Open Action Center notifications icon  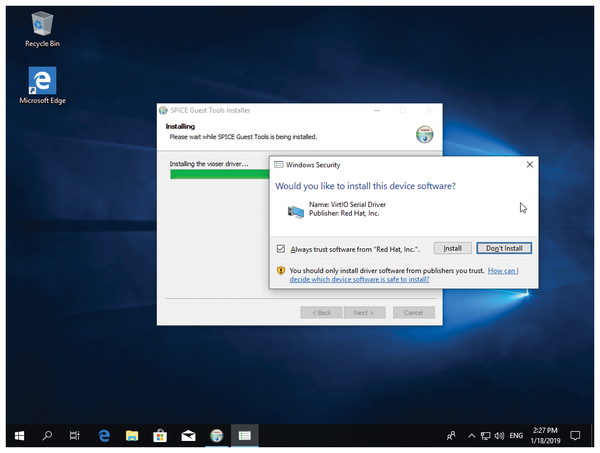pos(575,435)
